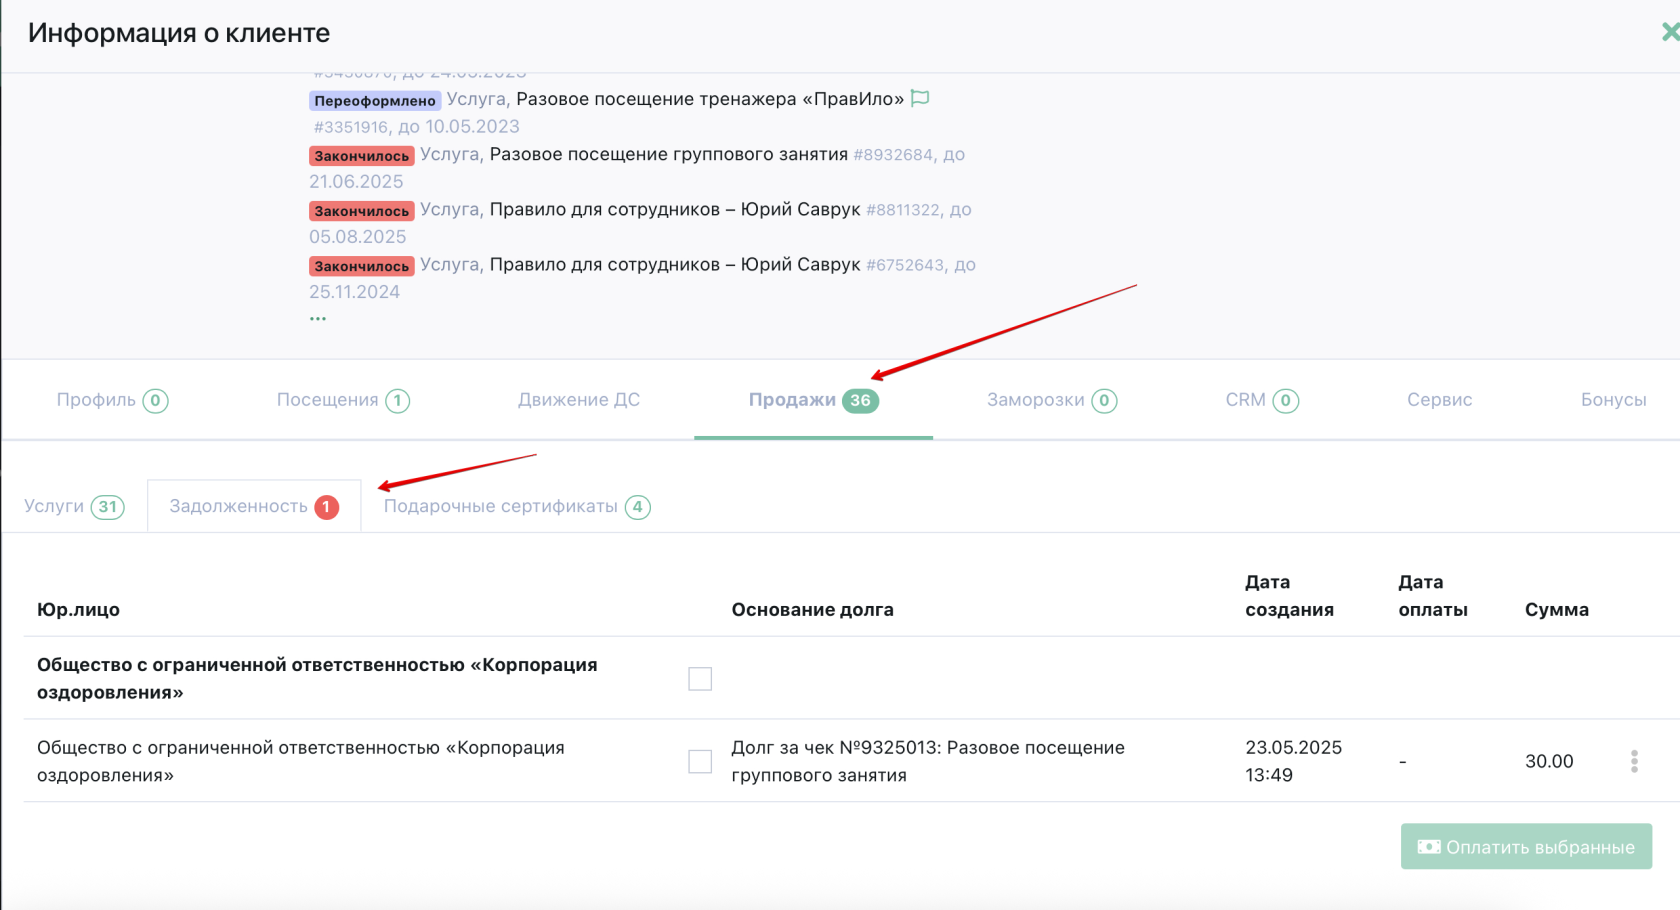This screenshot has width=1680, height=910.
Task: Click the Сумма column header
Action: coord(1556,609)
